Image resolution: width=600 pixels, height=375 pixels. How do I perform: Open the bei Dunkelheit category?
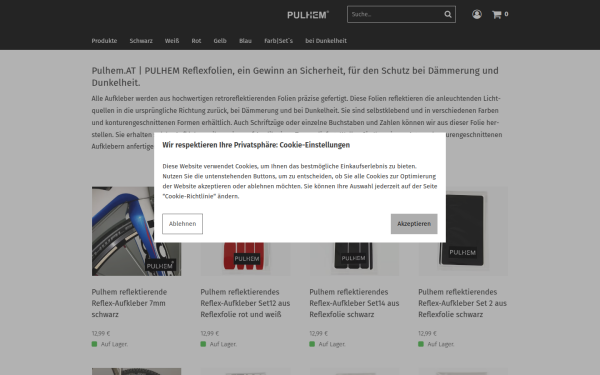coord(326,41)
